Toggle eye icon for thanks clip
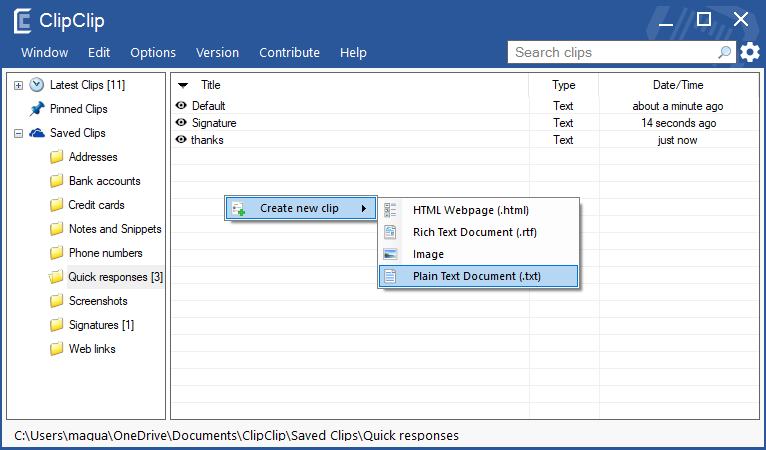Image resolution: width=766 pixels, height=450 pixels. 181,140
